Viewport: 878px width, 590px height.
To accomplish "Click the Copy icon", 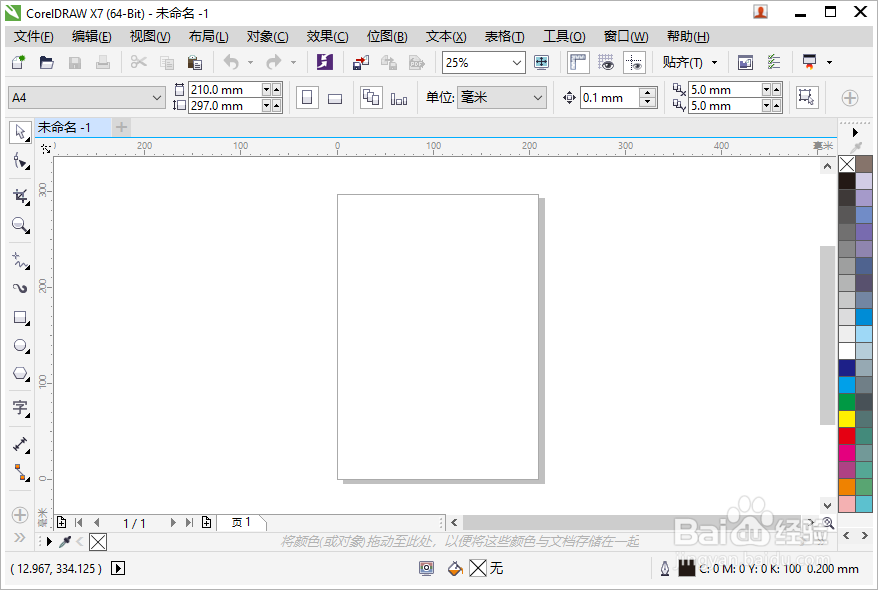I will [166, 62].
